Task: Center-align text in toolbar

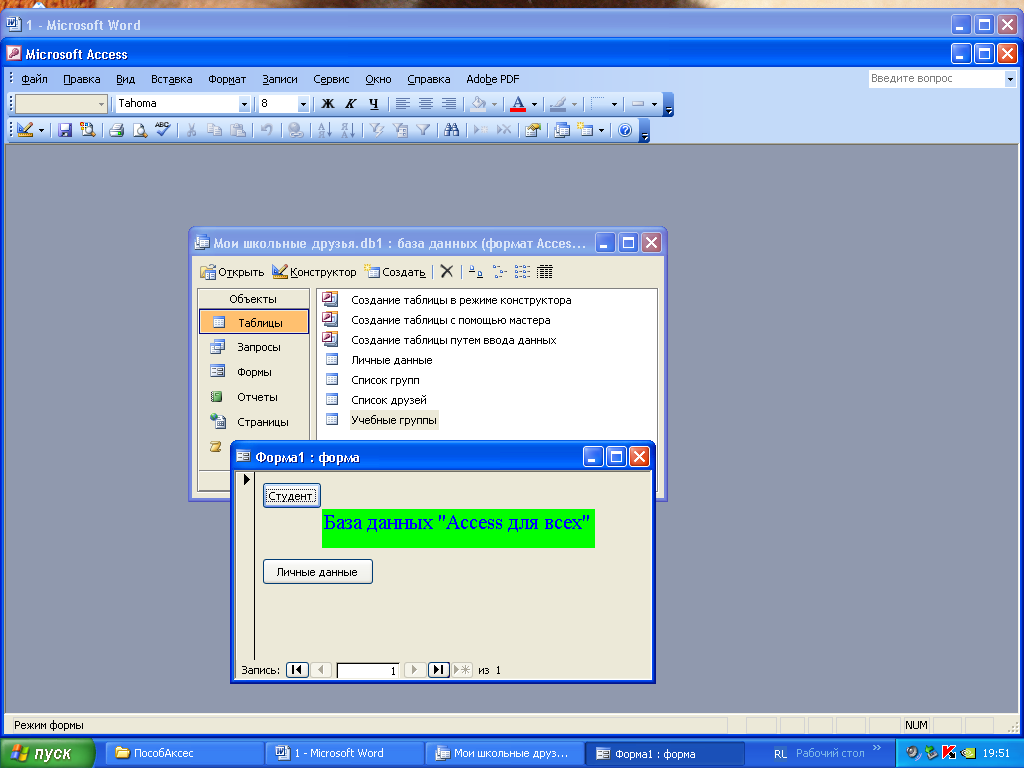Action: click(426, 103)
